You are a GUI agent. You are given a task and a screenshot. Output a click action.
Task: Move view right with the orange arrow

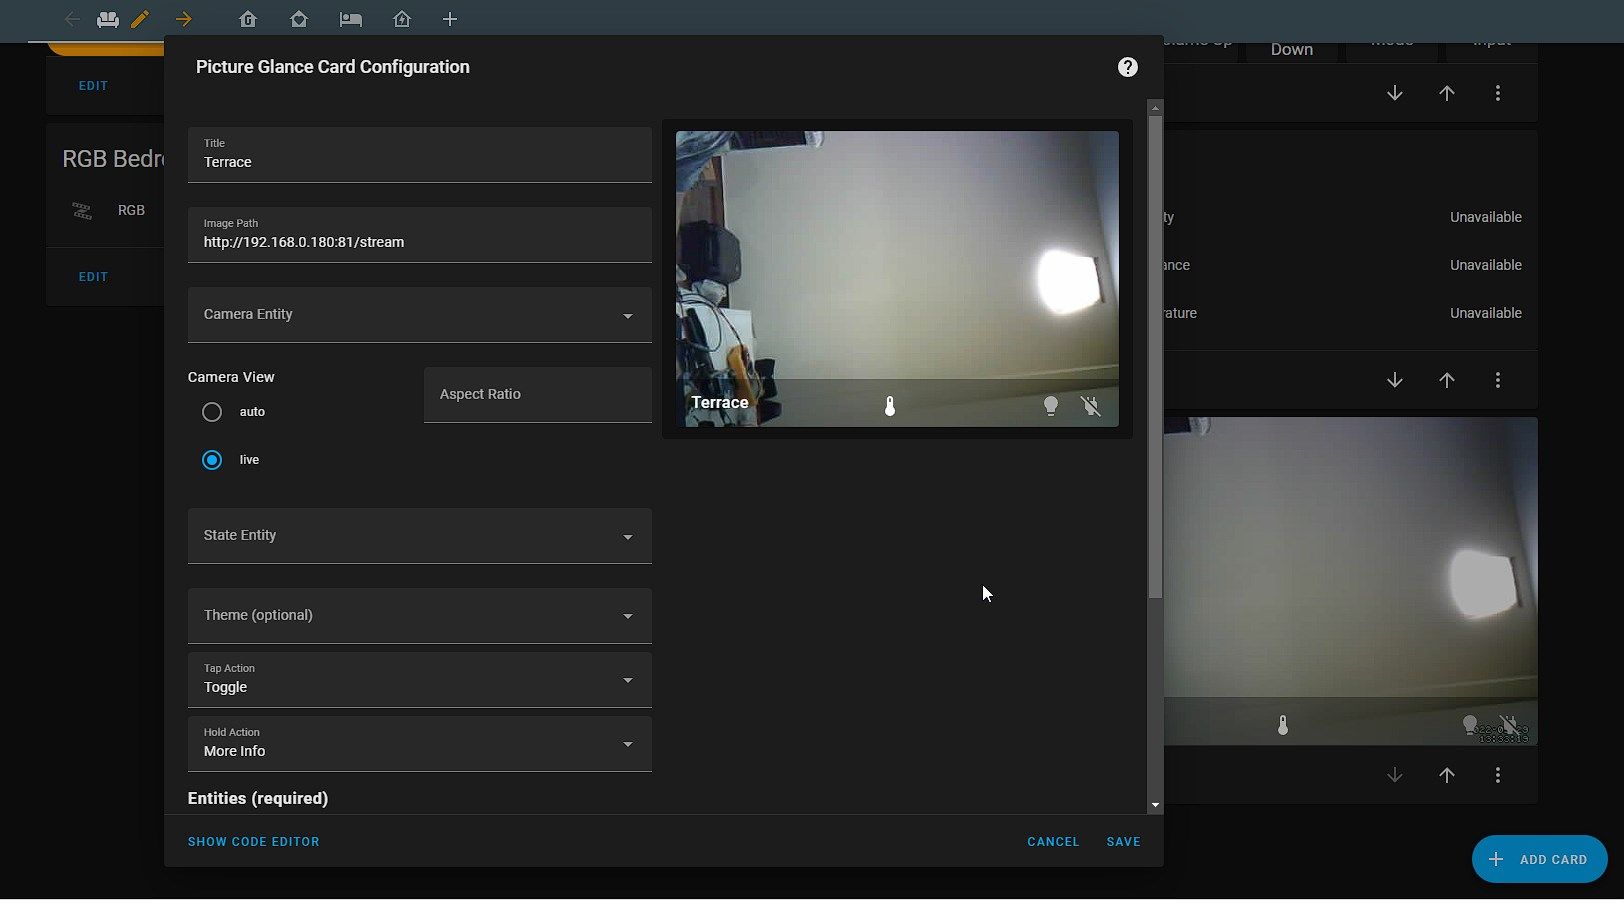[x=184, y=19]
